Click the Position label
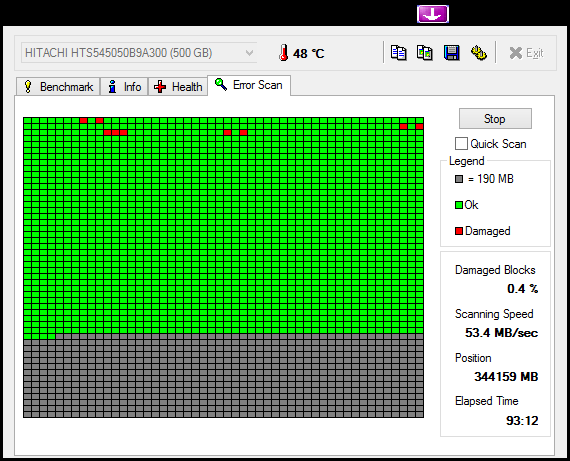The width and height of the screenshot is (570, 461). tap(473, 358)
